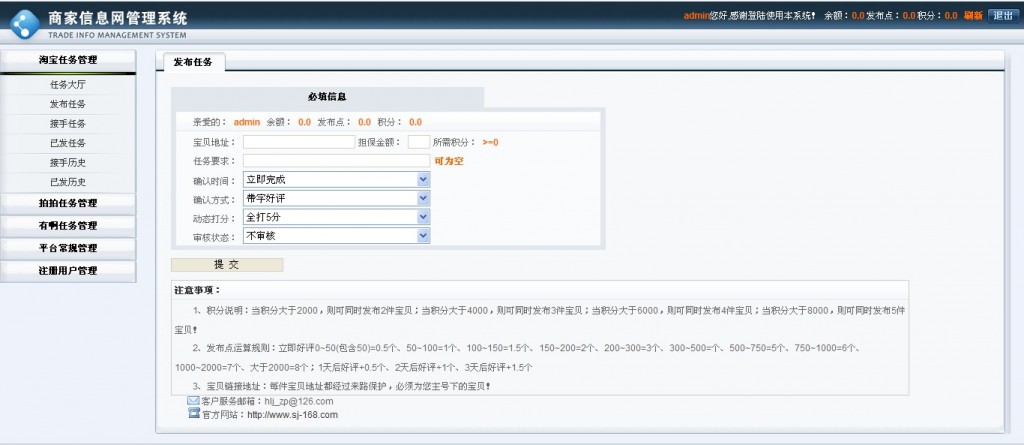Open the 审核状态 dropdown showing 不审核
1024x445 pixels.
click(336, 236)
